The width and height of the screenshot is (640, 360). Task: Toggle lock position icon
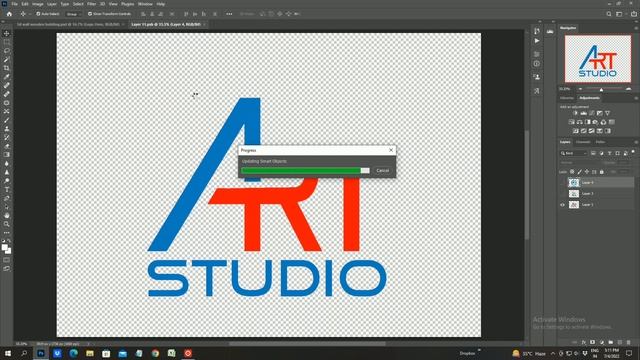click(587, 172)
